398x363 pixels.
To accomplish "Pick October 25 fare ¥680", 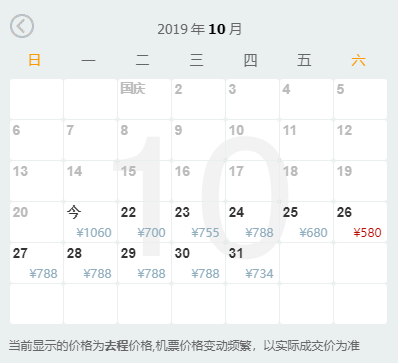I will pyautogui.click(x=306, y=222).
